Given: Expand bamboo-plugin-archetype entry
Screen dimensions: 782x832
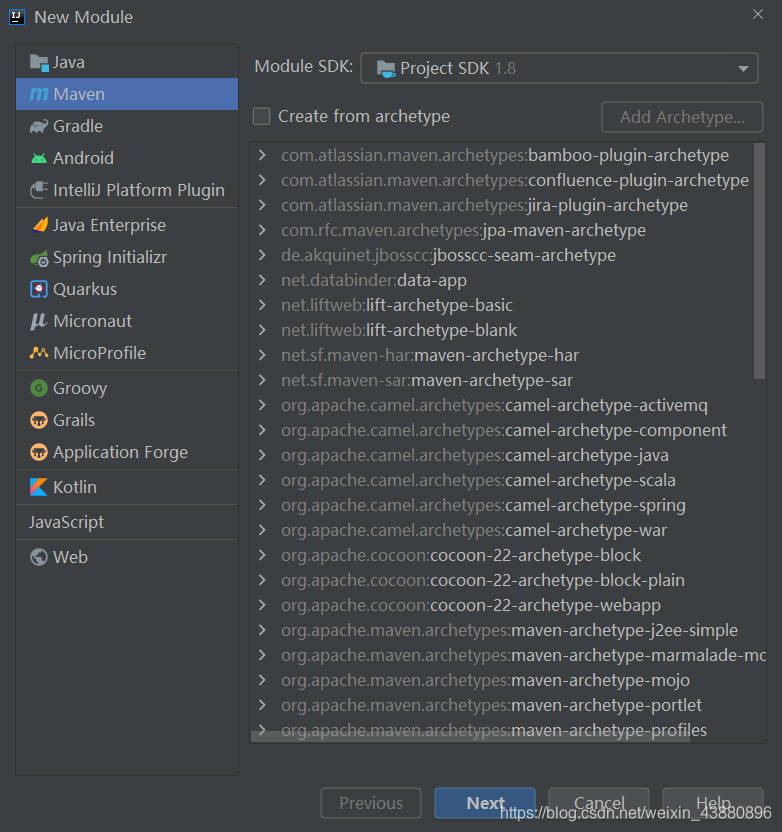Looking at the screenshot, I should tap(262, 155).
